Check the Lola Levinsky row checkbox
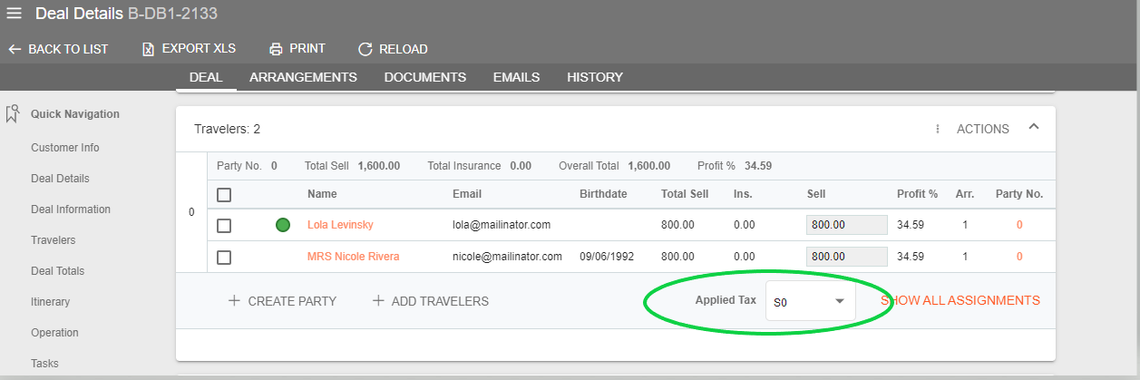Image resolution: width=1140 pixels, height=380 pixels. click(x=224, y=226)
